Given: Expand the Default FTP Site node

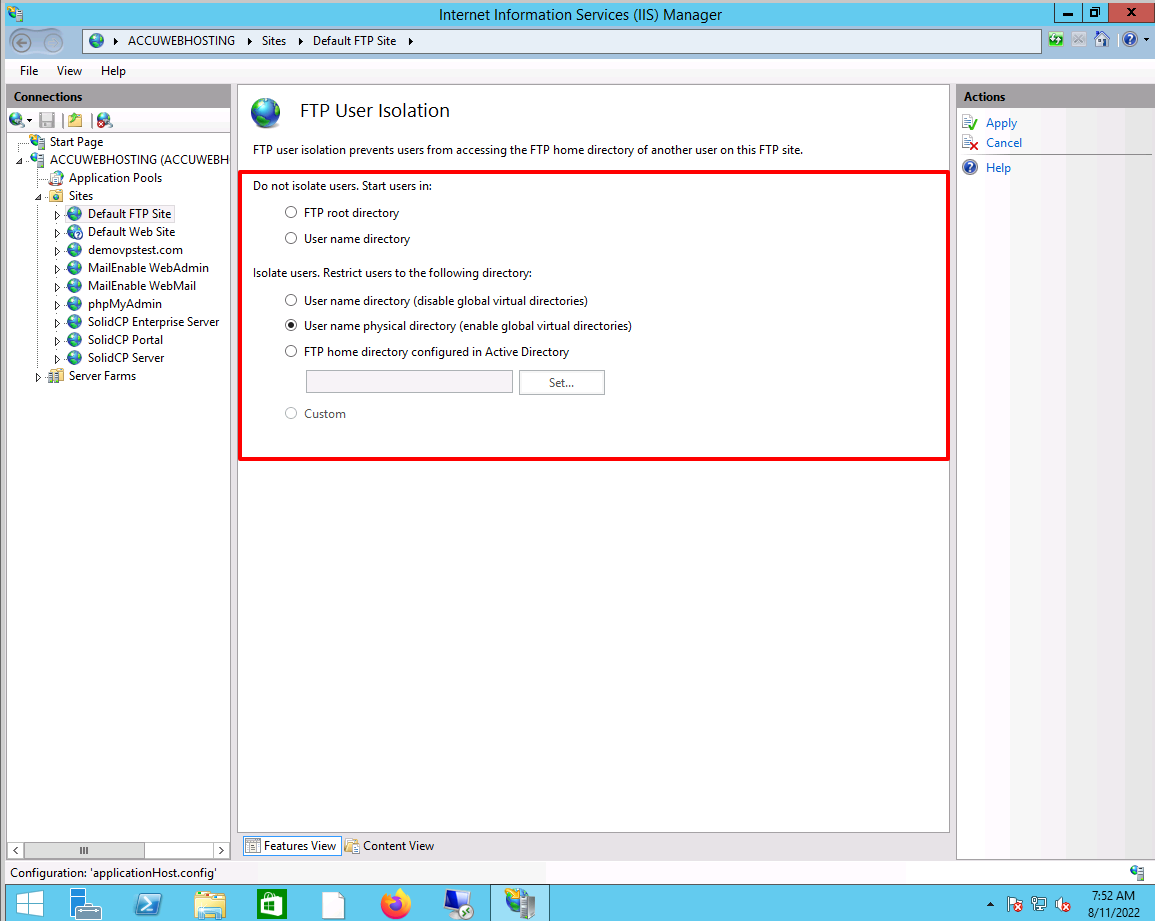Looking at the screenshot, I should click(57, 214).
